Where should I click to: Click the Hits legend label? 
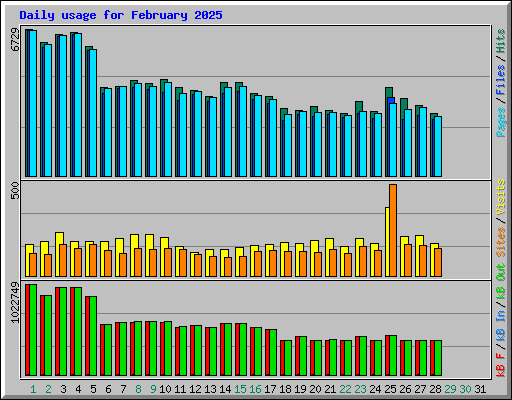pyautogui.click(x=501, y=41)
